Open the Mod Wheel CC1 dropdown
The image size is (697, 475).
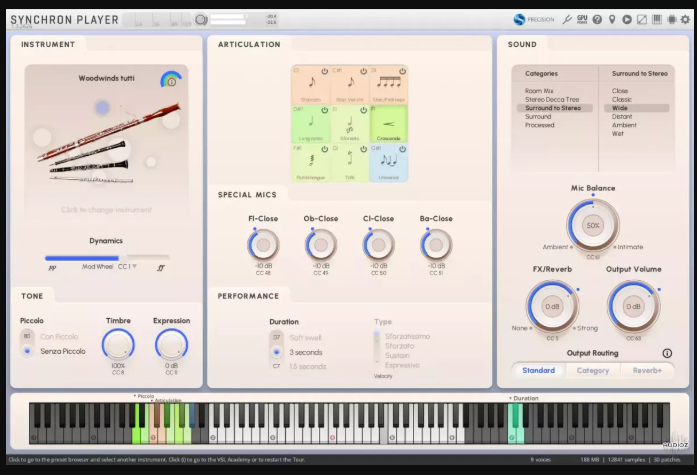pos(128,267)
